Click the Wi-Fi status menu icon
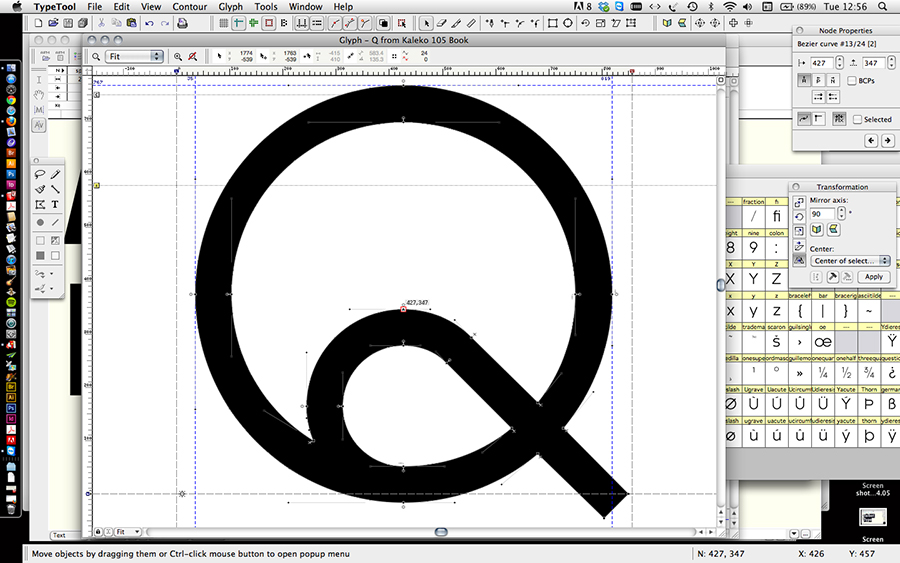Image resolution: width=900 pixels, height=563 pixels. click(730, 6)
